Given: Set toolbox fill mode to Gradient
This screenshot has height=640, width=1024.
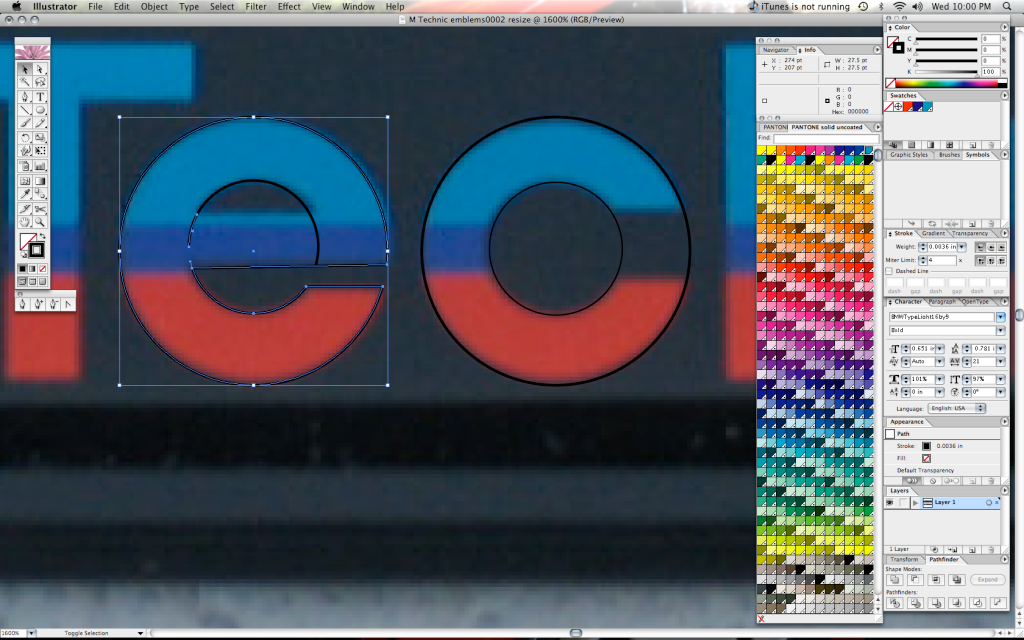Looking at the screenshot, I should (32, 268).
